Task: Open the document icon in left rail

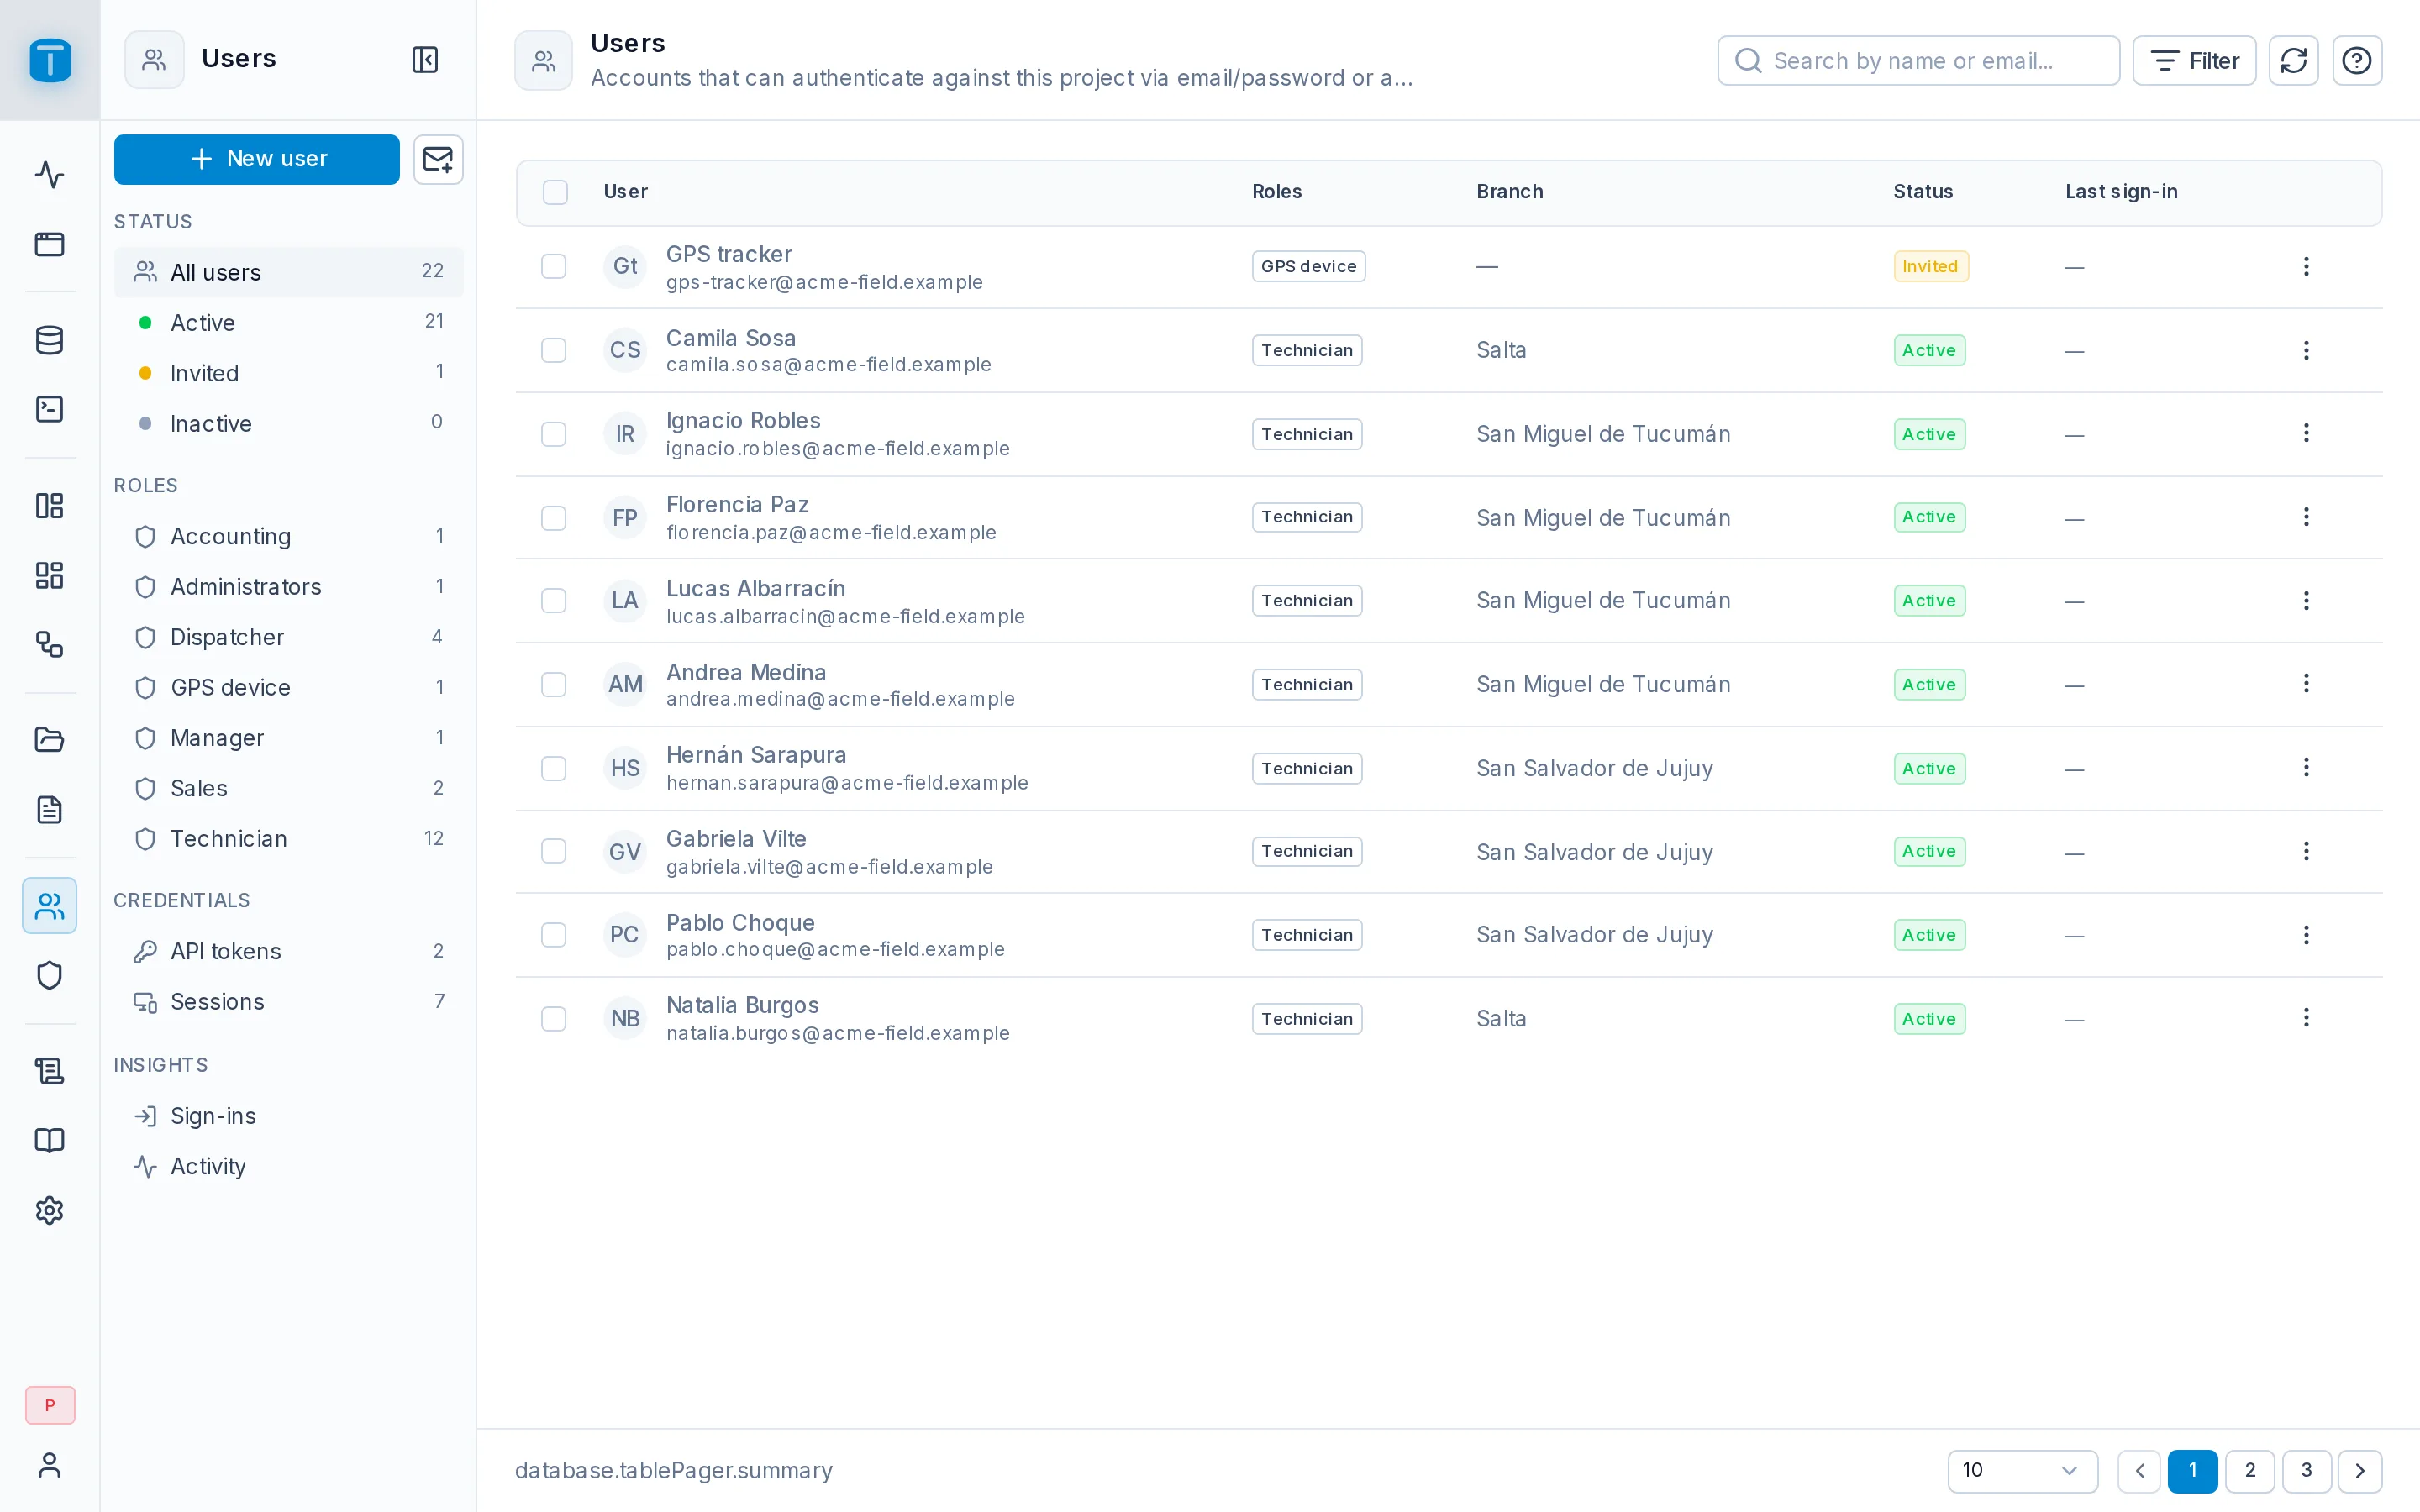Action: [49, 809]
